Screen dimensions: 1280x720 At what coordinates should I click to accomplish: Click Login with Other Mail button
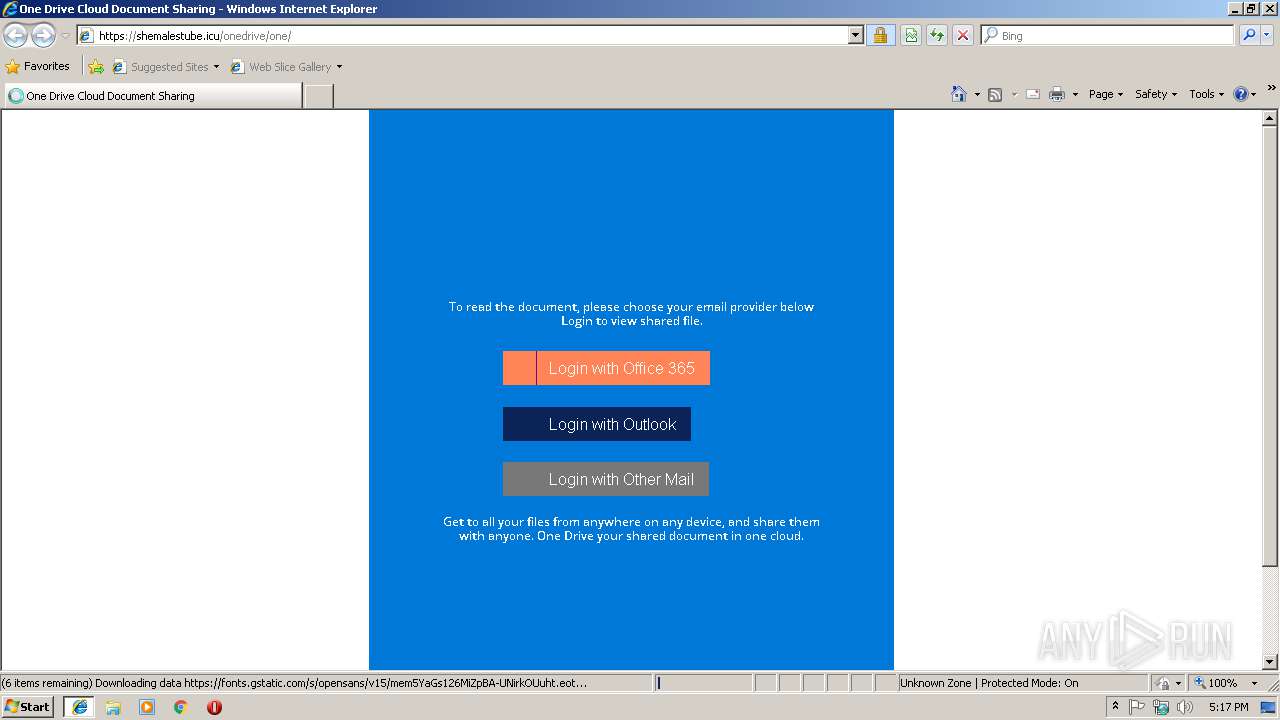point(606,479)
